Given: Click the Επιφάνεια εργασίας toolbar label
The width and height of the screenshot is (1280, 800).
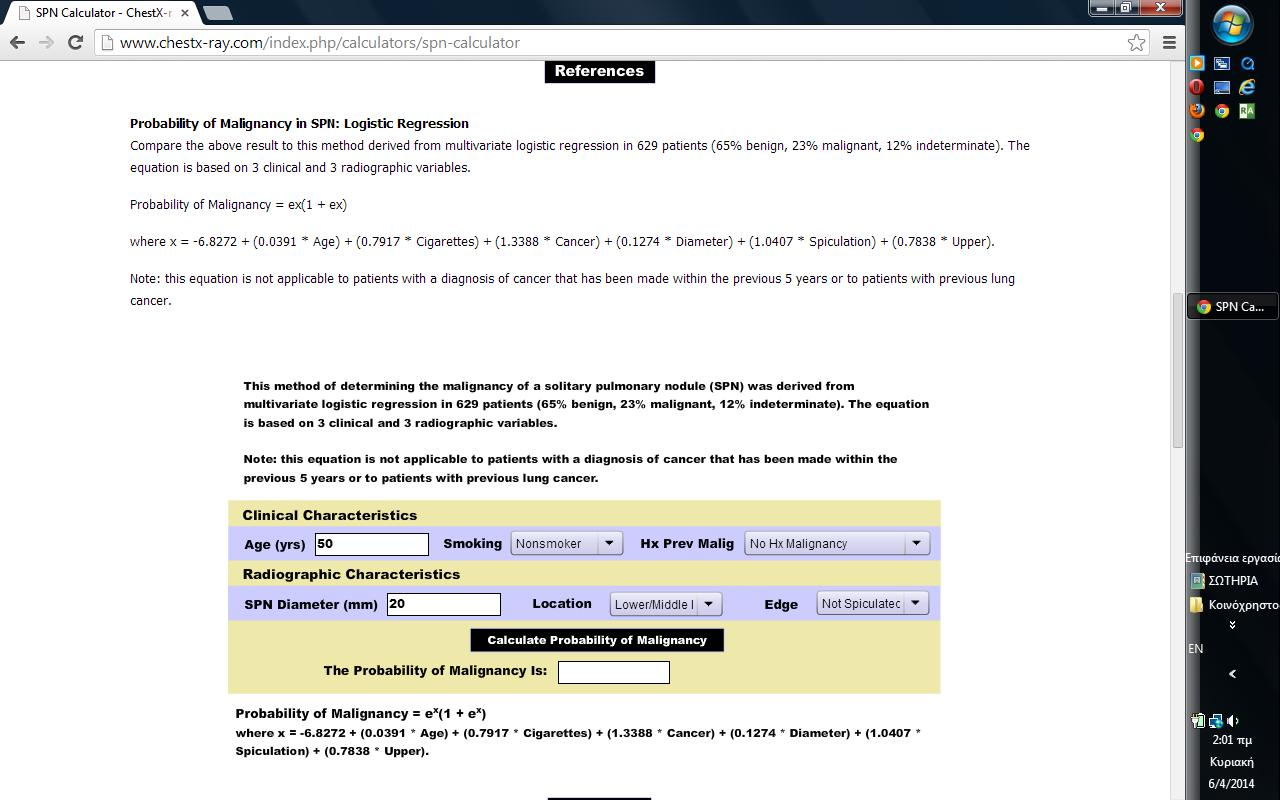Looking at the screenshot, I should [1232, 558].
